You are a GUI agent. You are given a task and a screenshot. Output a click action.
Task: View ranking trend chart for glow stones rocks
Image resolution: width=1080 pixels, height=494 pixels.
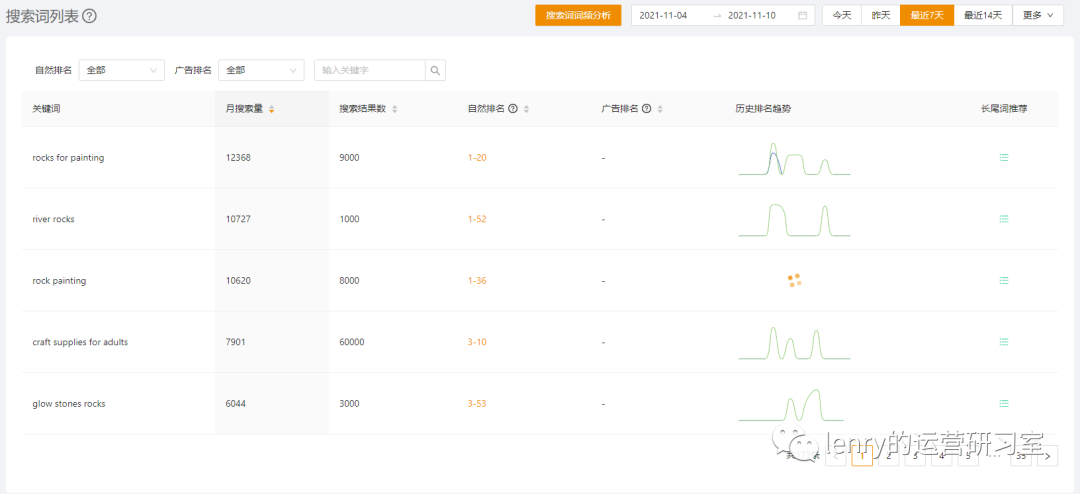(x=791, y=404)
